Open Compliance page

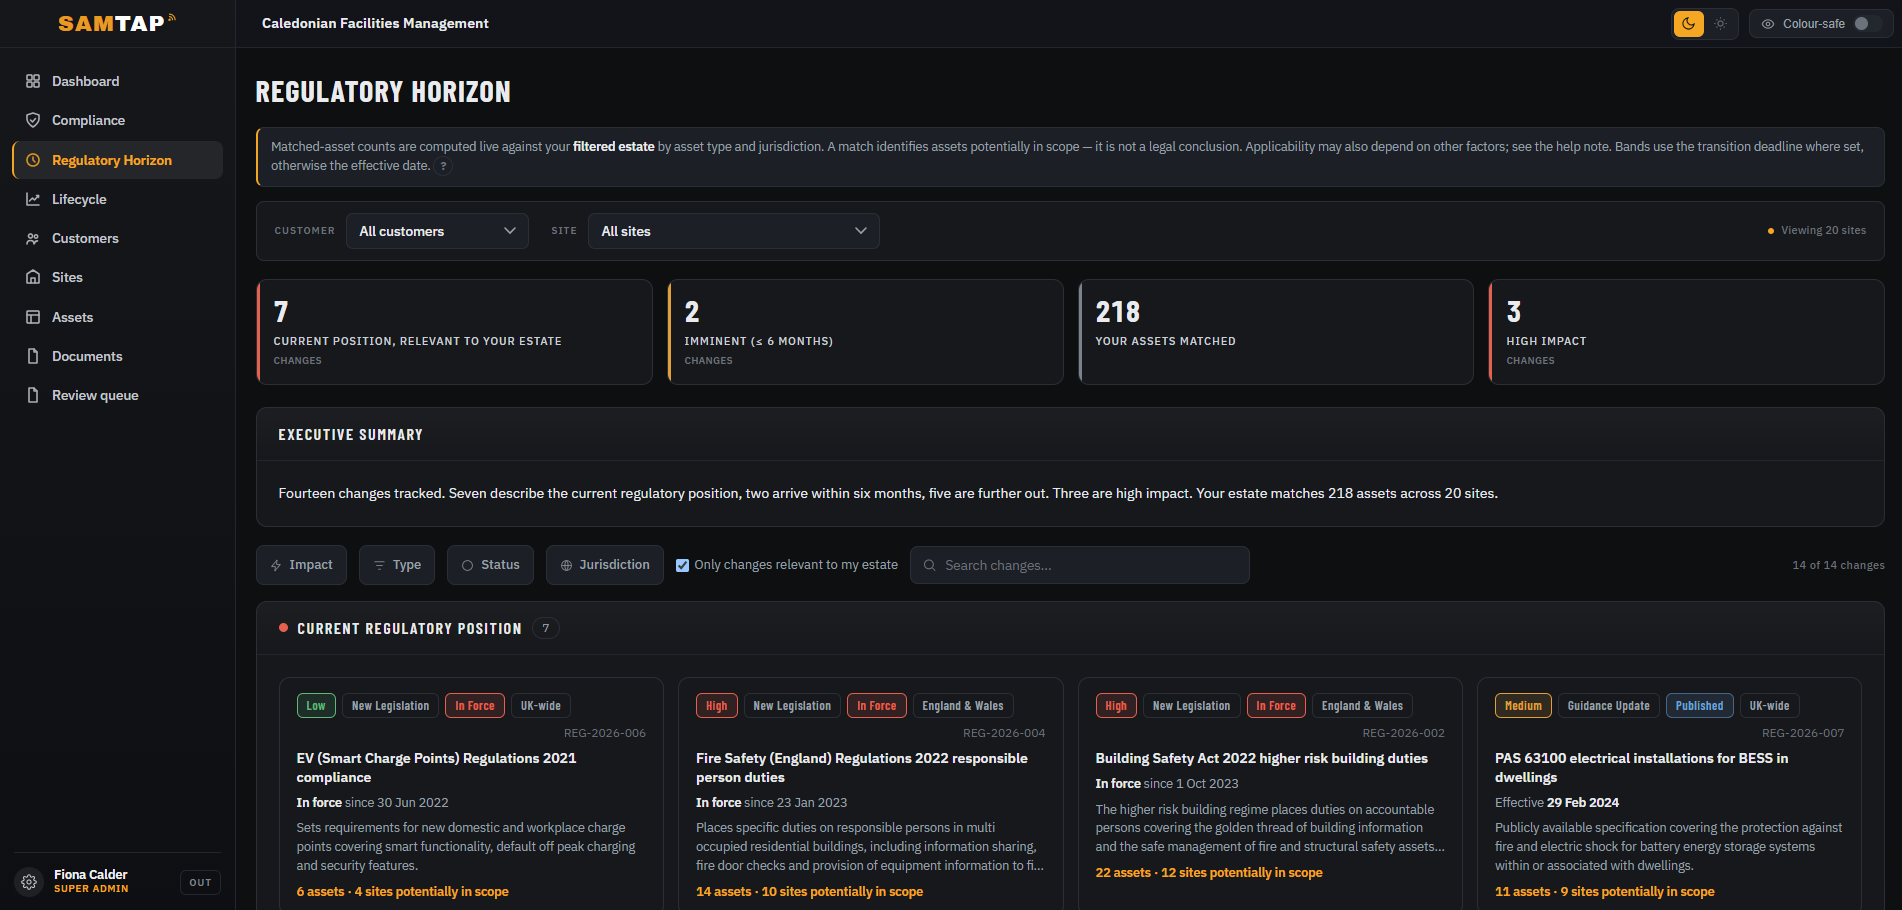(x=117, y=120)
